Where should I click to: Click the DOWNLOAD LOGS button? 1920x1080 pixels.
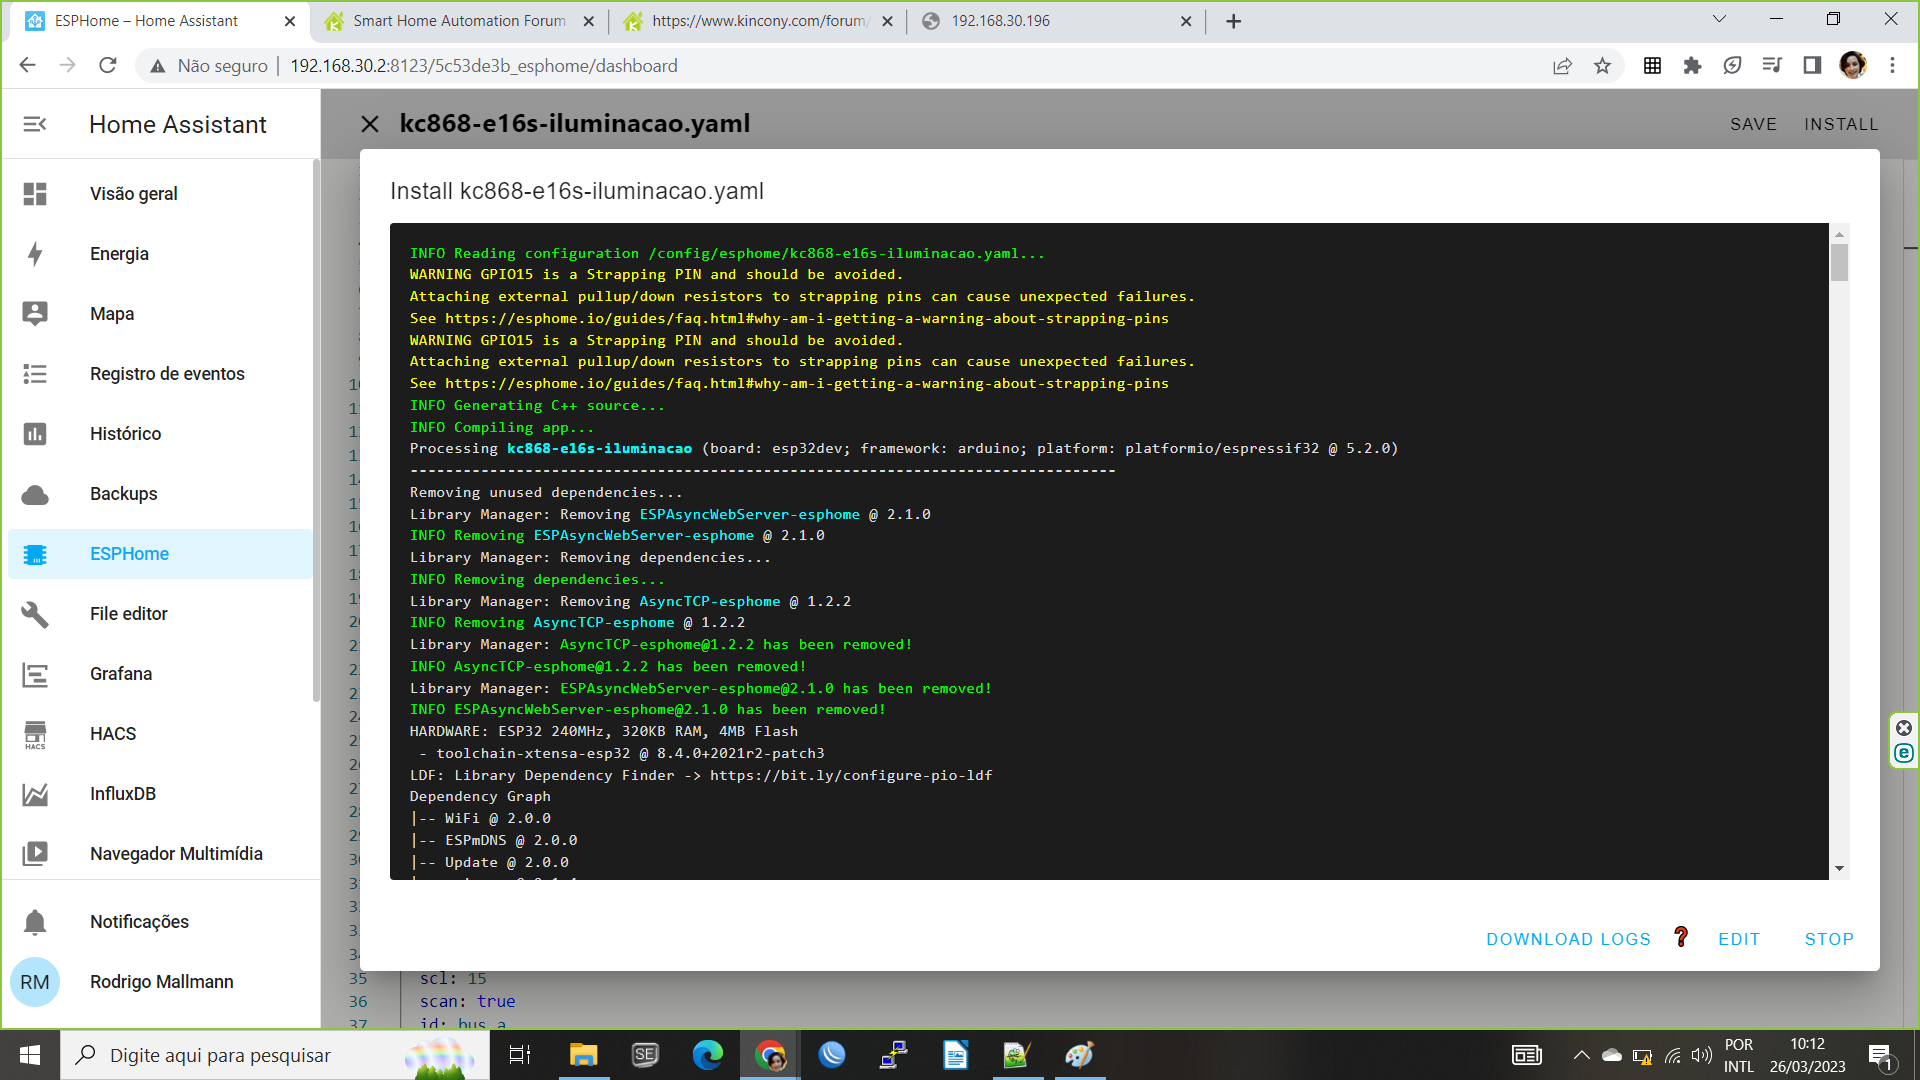click(1568, 939)
